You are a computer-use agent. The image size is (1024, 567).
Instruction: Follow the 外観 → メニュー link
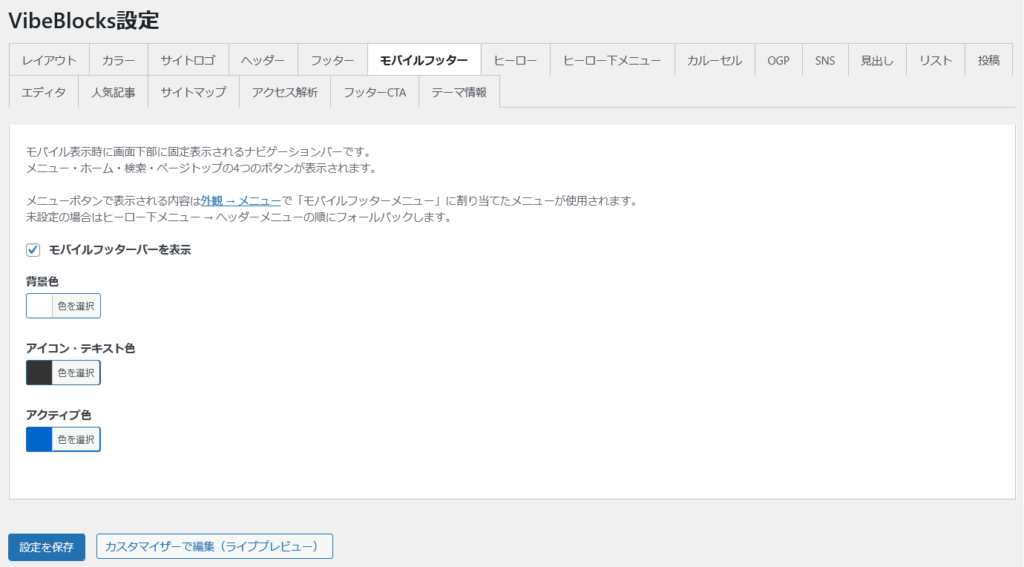(x=240, y=201)
